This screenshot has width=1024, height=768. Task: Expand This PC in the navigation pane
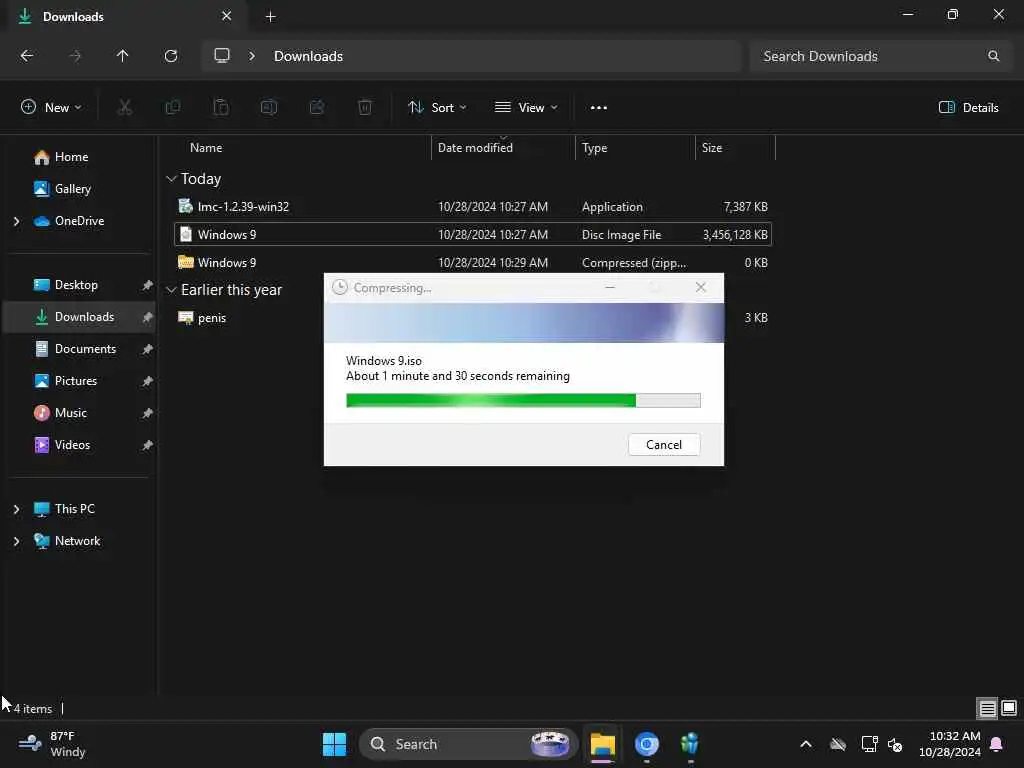tap(16, 509)
